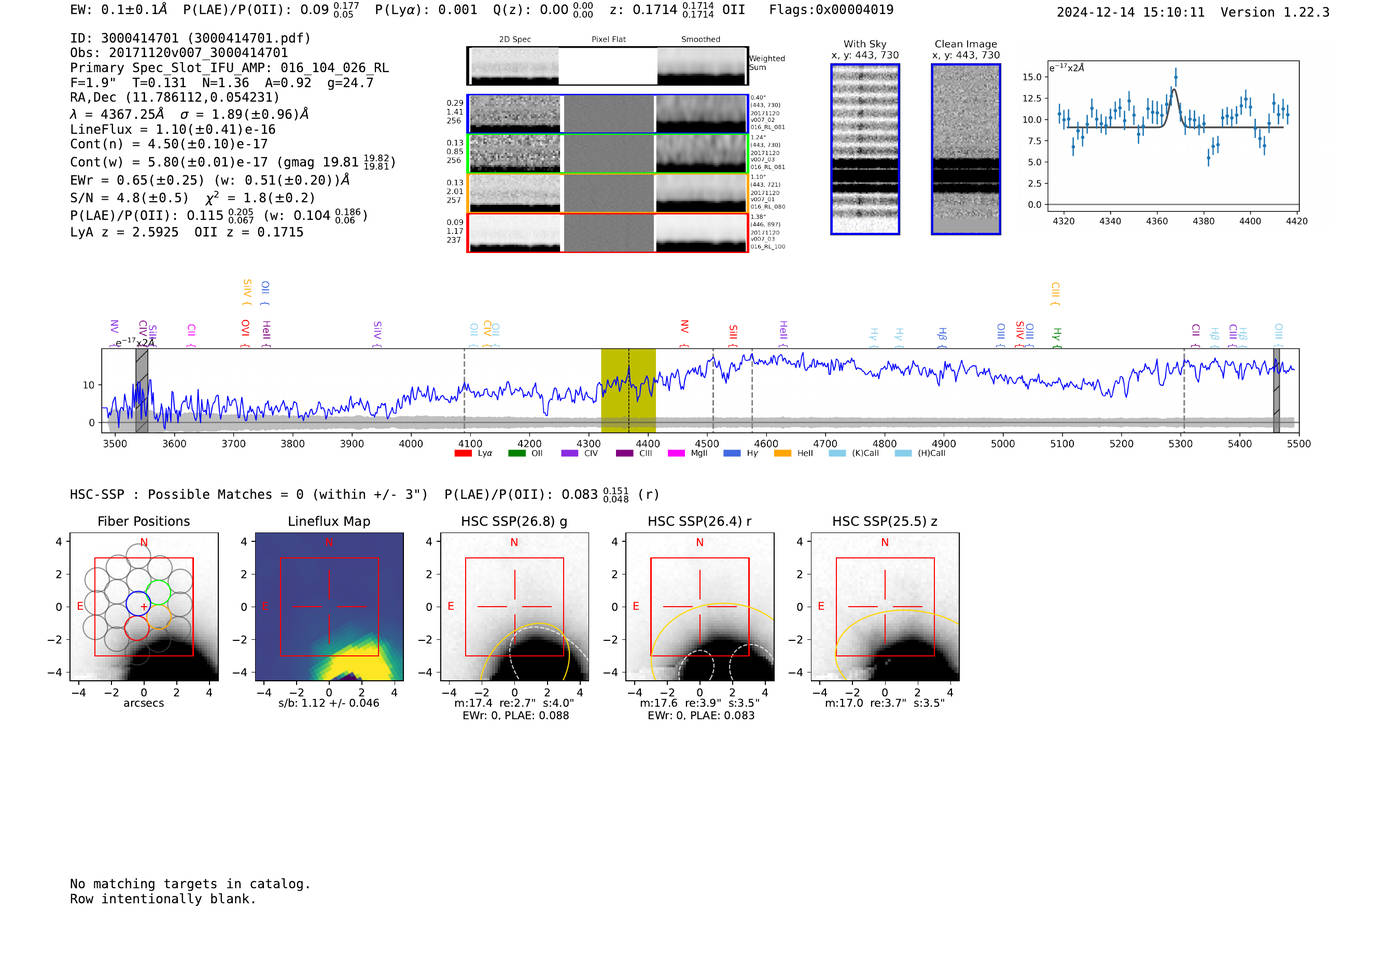Click the OII green legend swatch

tap(516, 454)
